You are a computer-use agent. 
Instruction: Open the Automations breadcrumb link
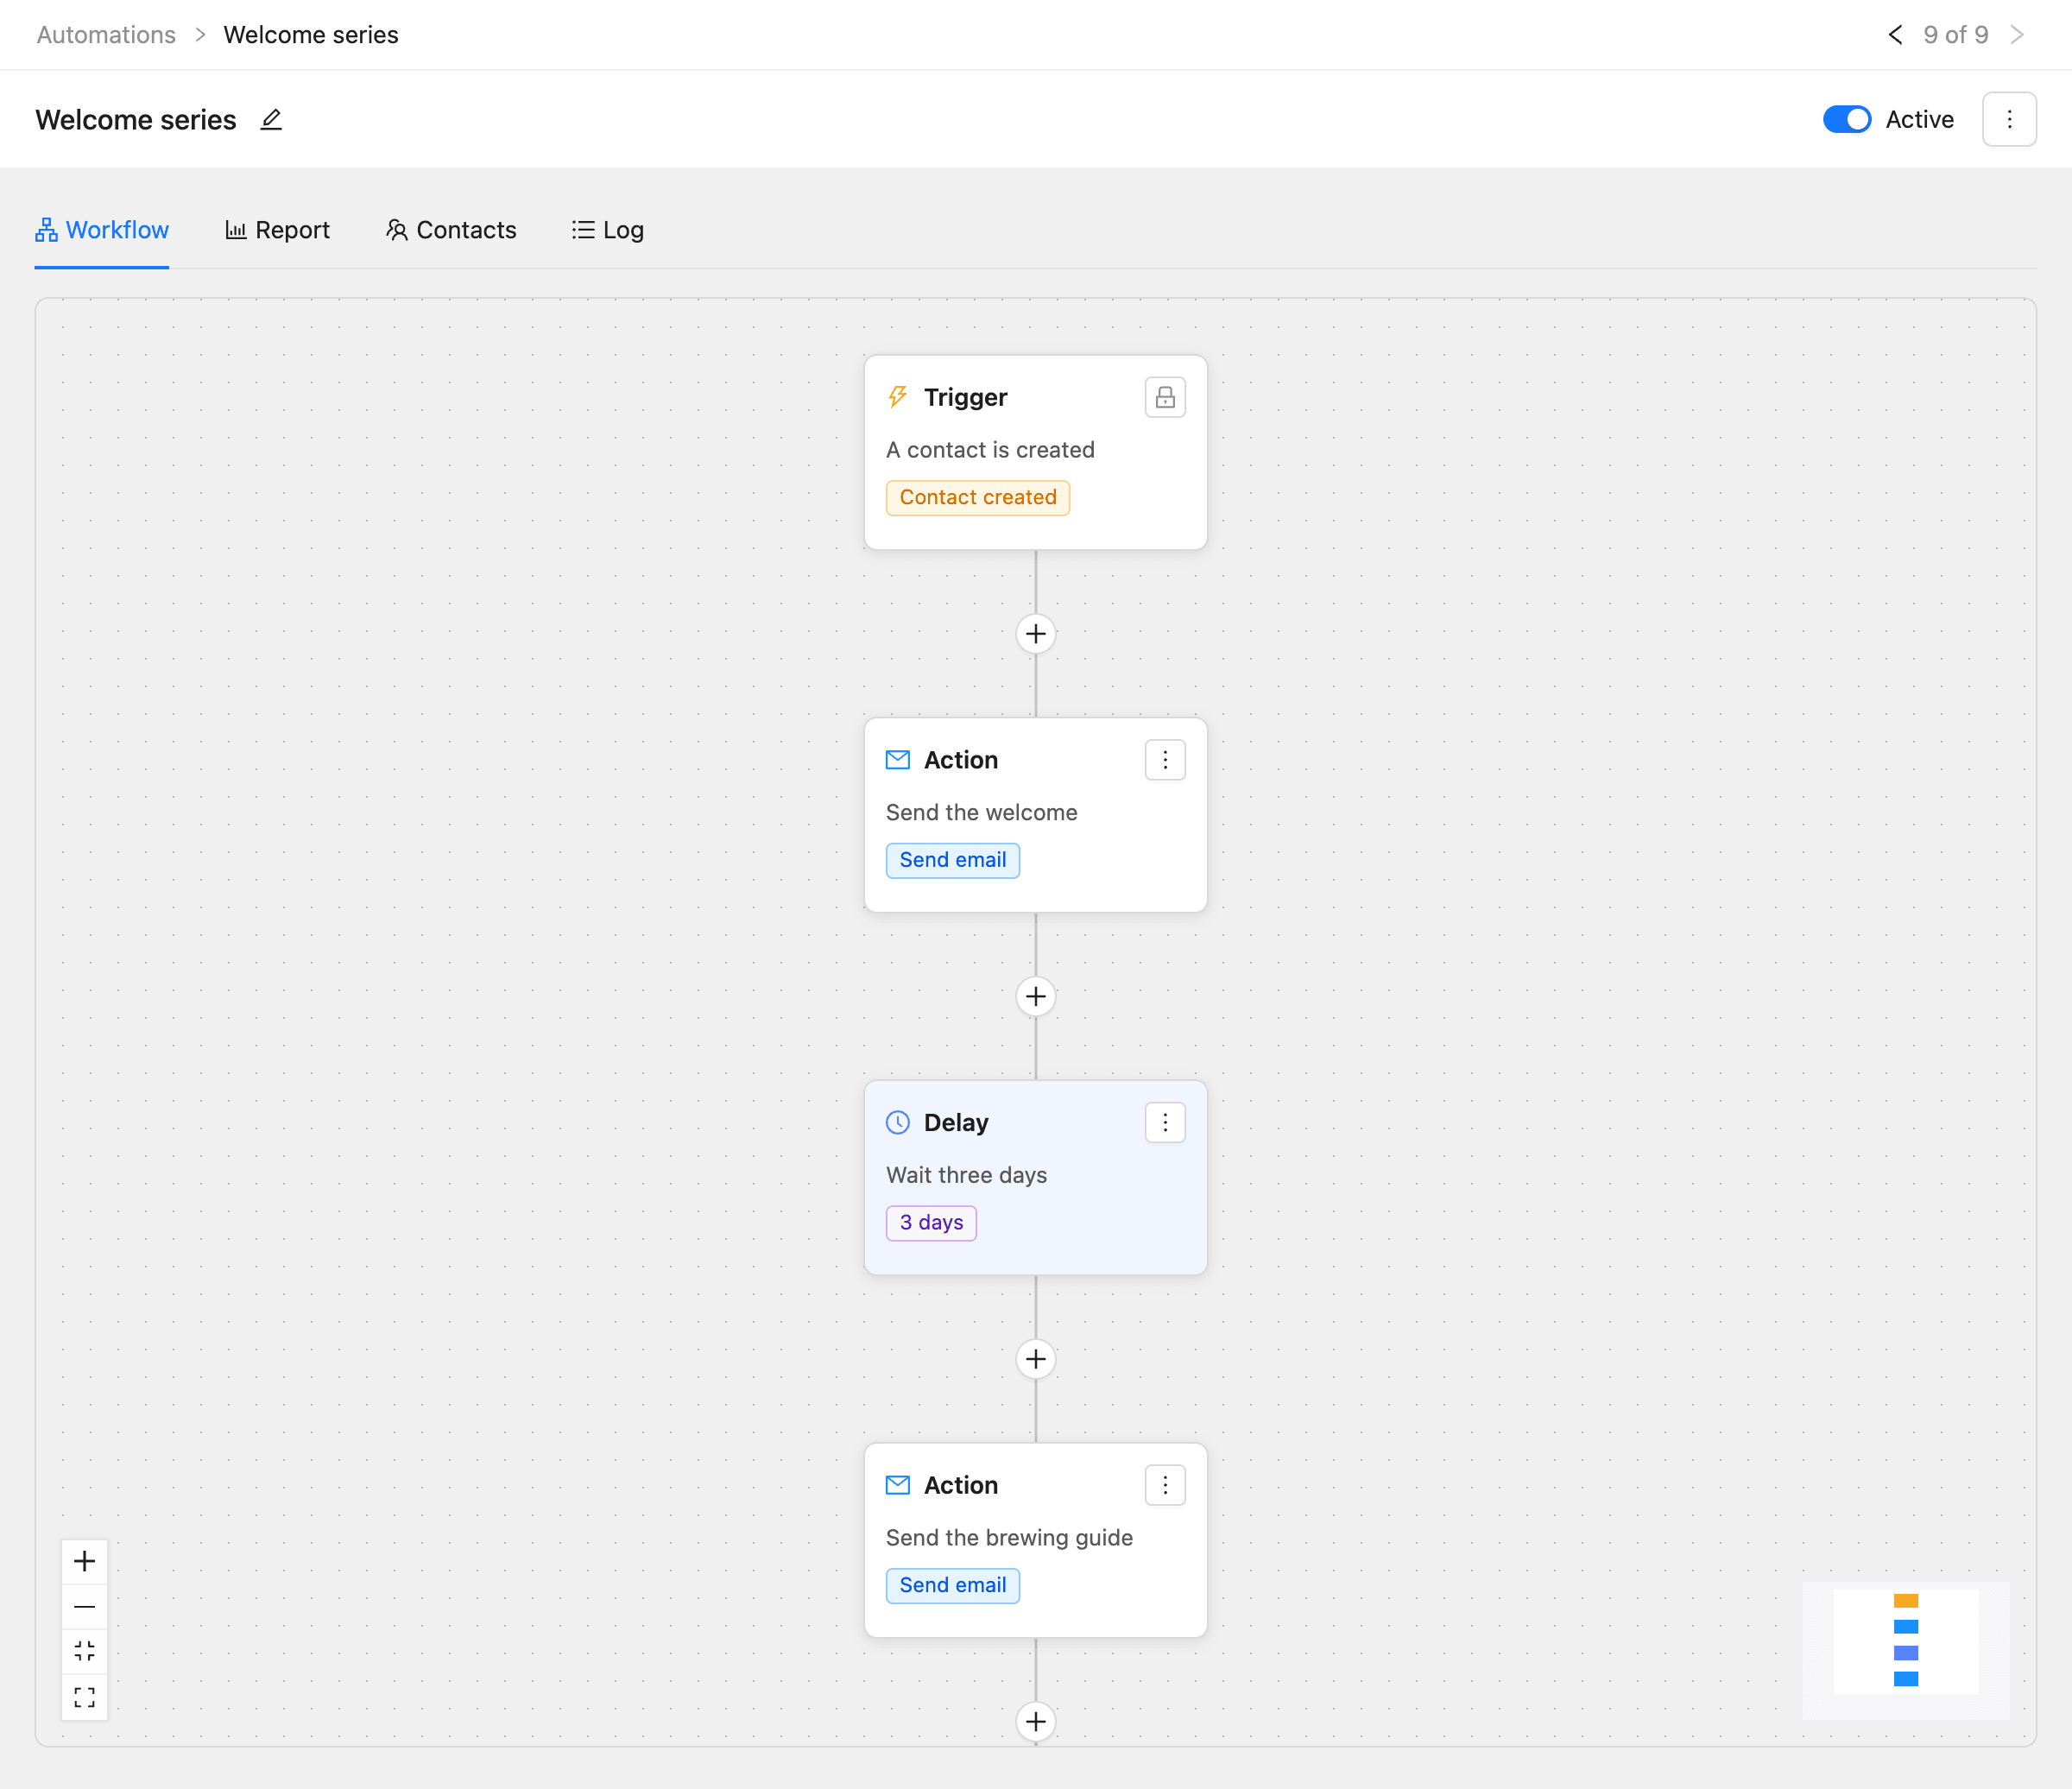click(106, 35)
